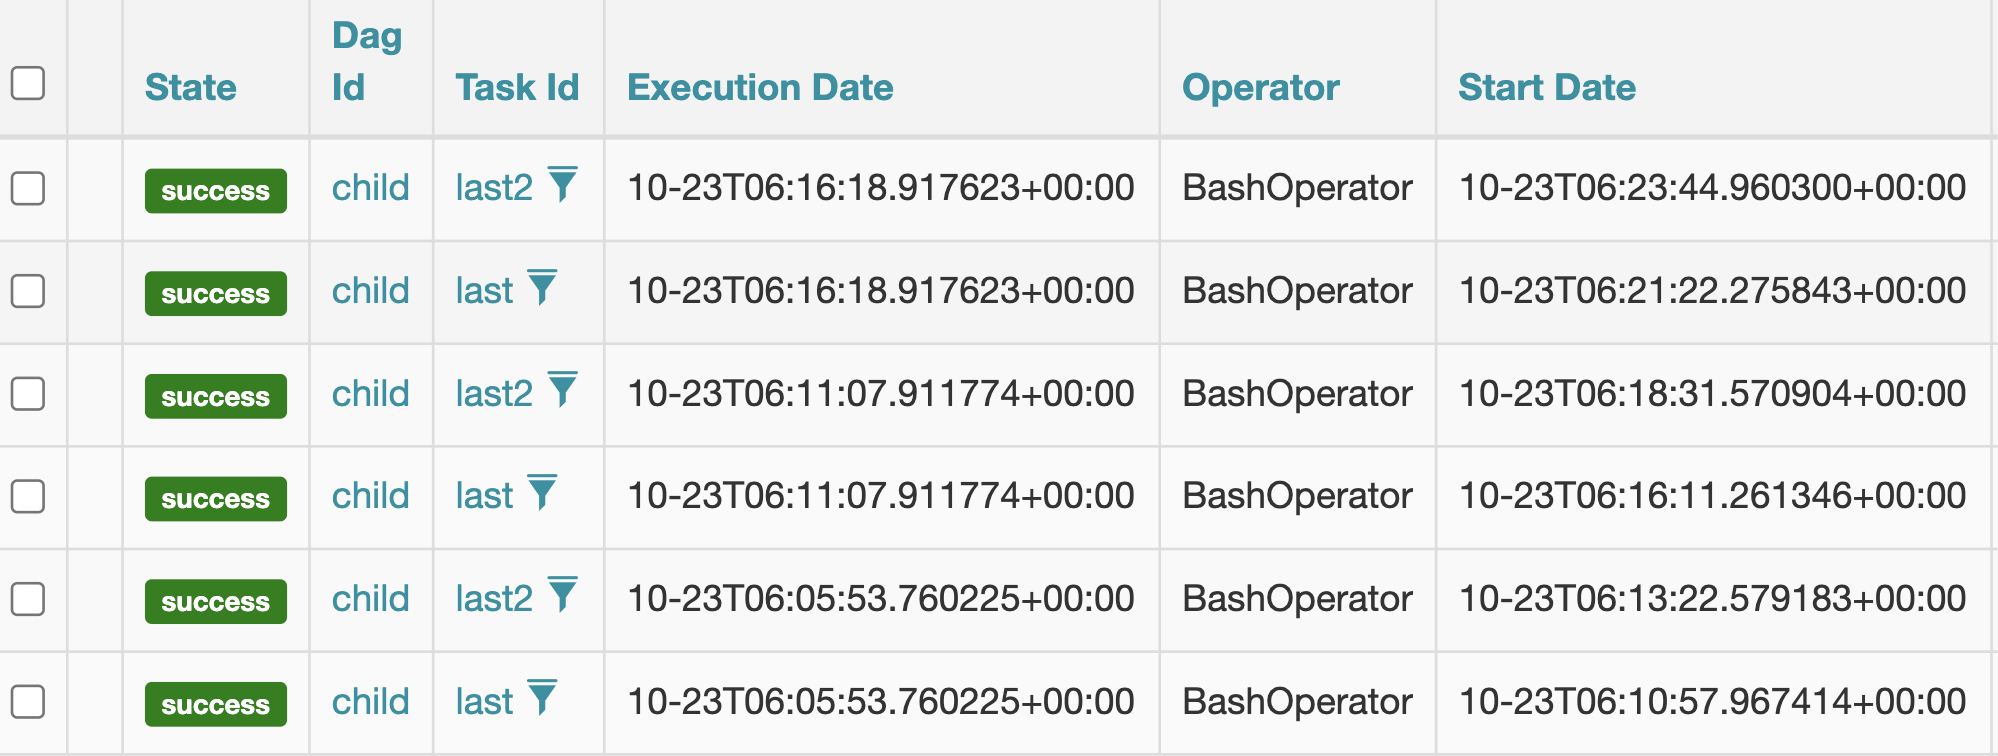Sort the list by Start Date

1547,88
